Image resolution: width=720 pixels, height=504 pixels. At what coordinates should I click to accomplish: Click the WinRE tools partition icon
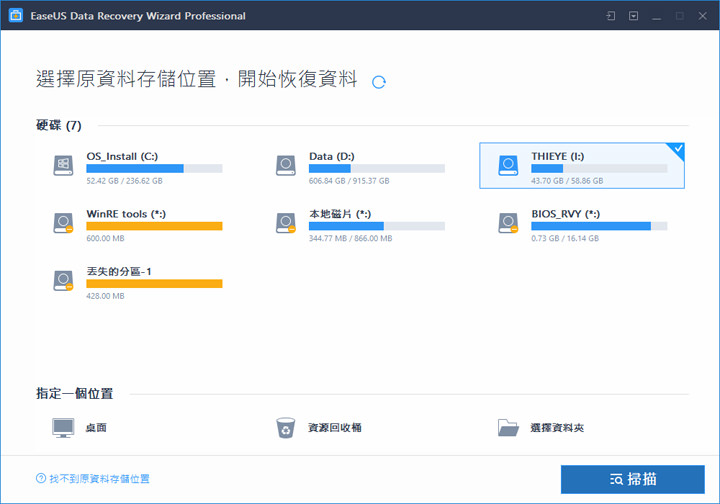(x=64, y=222)
